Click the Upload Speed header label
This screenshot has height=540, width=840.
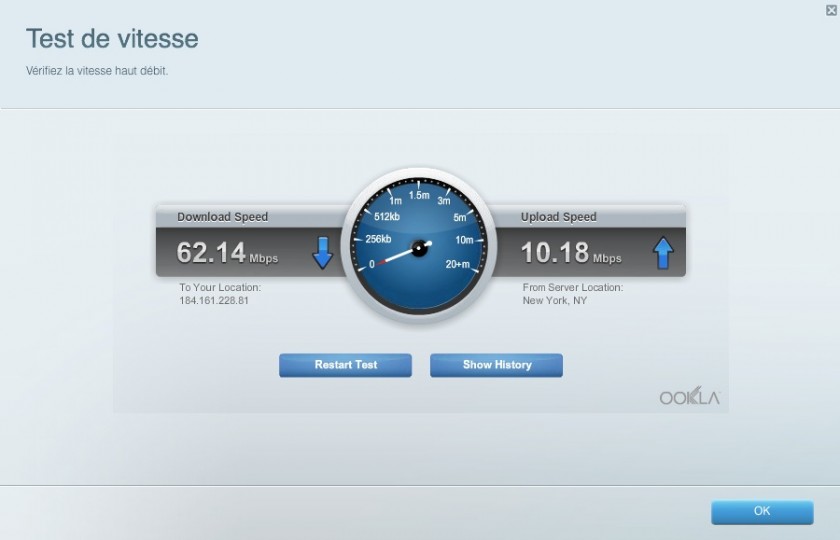coord(558,217)
